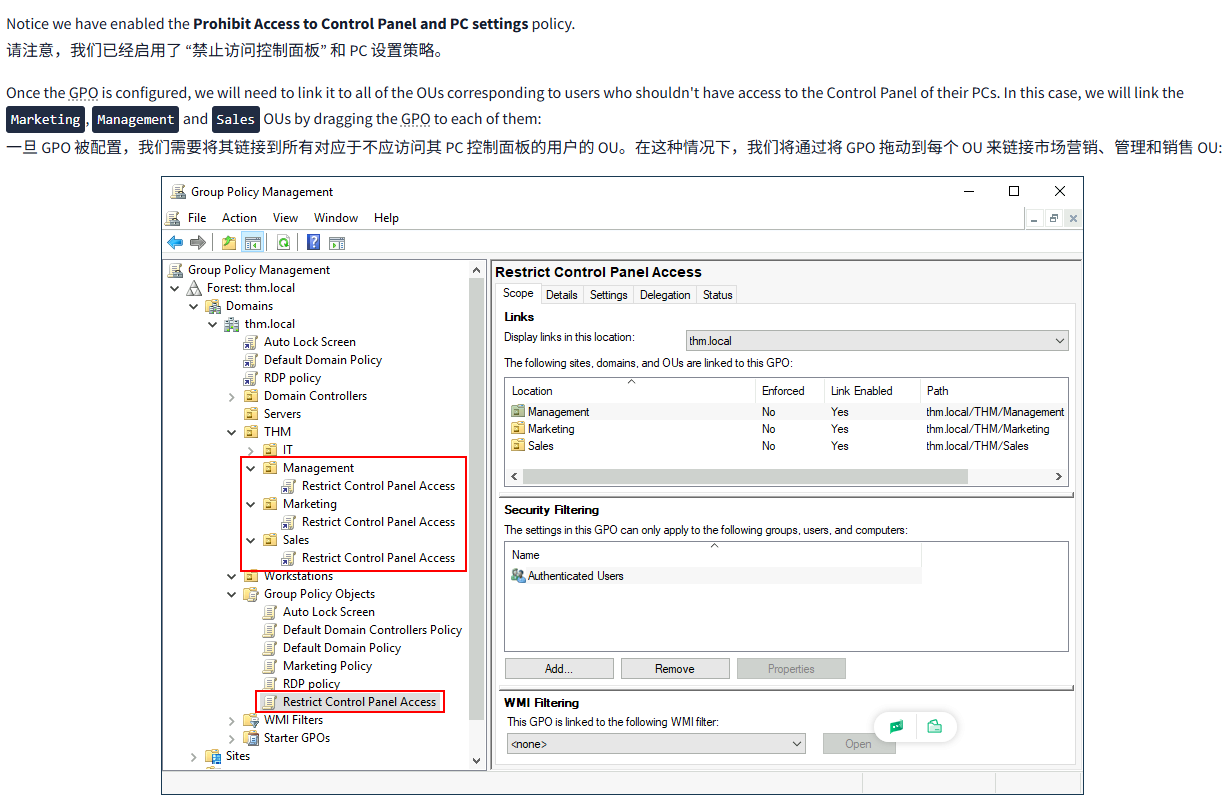Open the File menu
The height and width of the screenshot is (806, 1224).
(197, 218)
